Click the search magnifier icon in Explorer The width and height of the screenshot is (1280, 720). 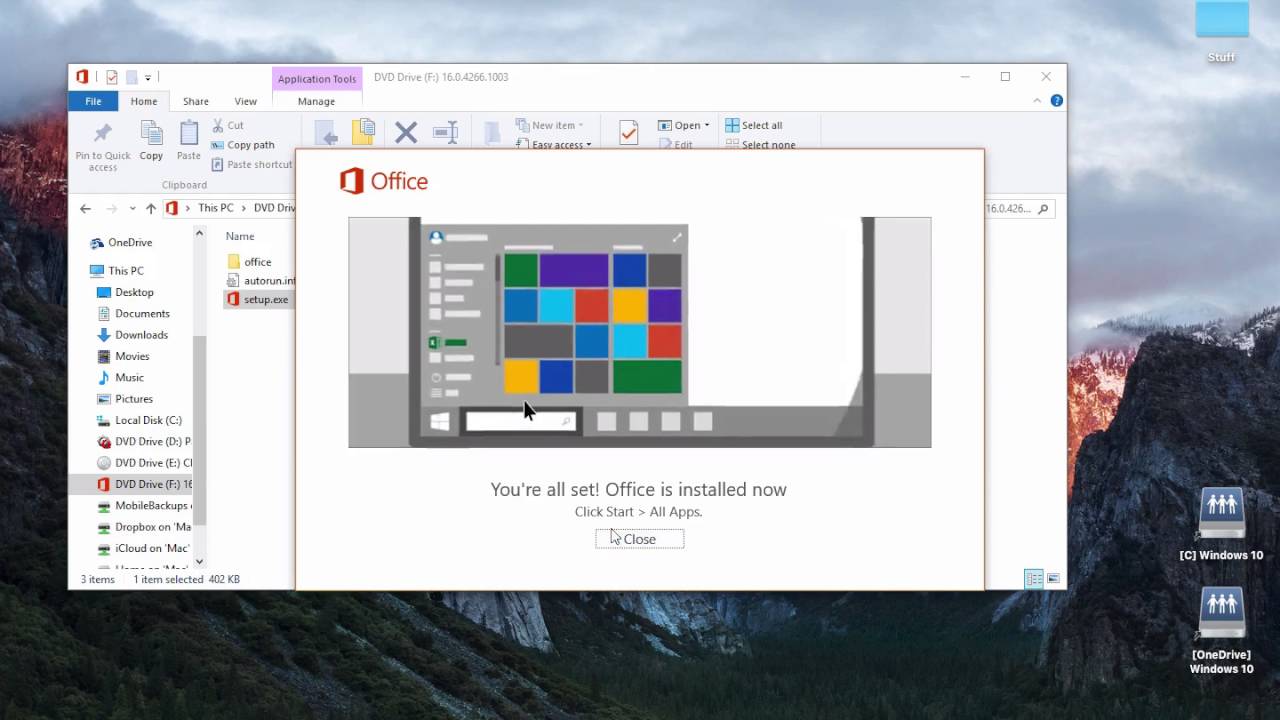pos(1043,208)
